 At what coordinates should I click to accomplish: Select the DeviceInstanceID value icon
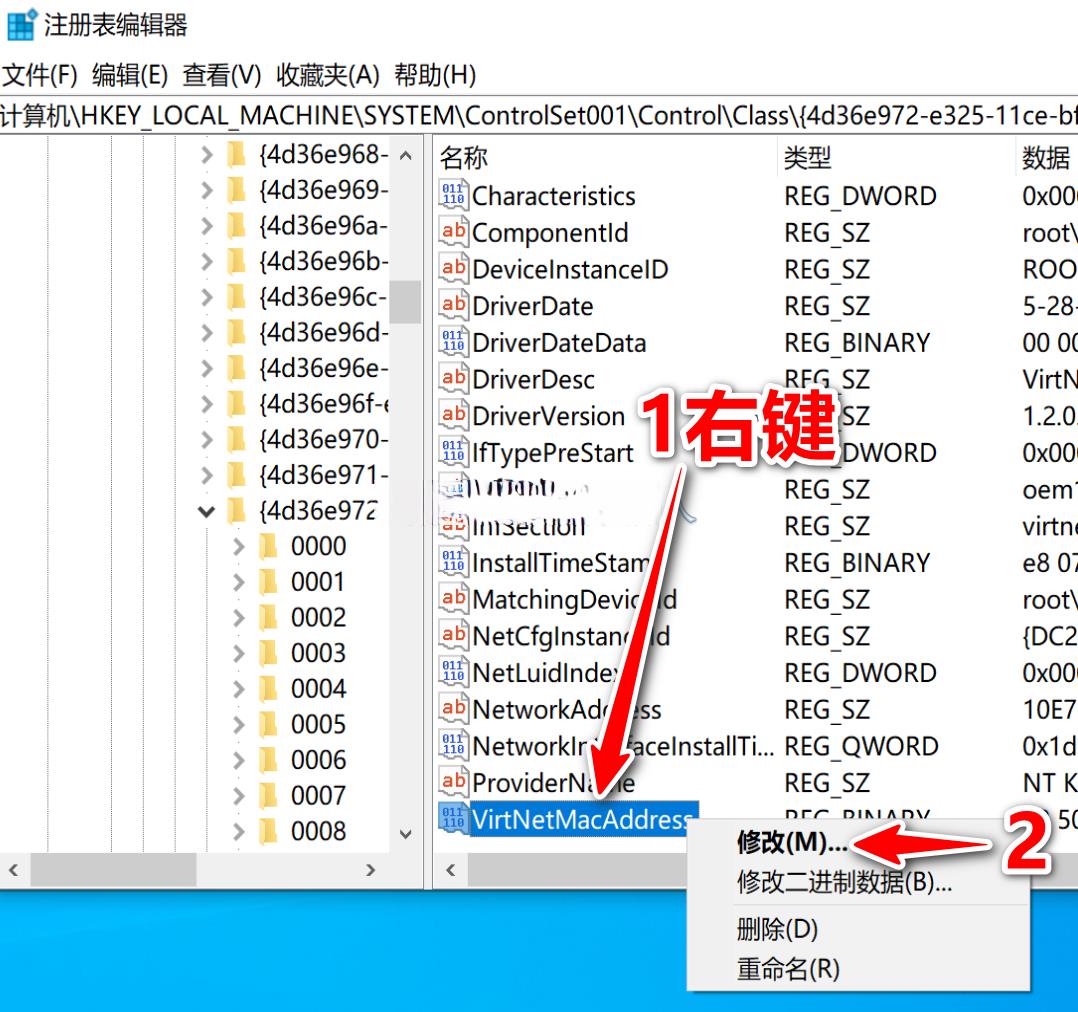click(x=453, y=268)
